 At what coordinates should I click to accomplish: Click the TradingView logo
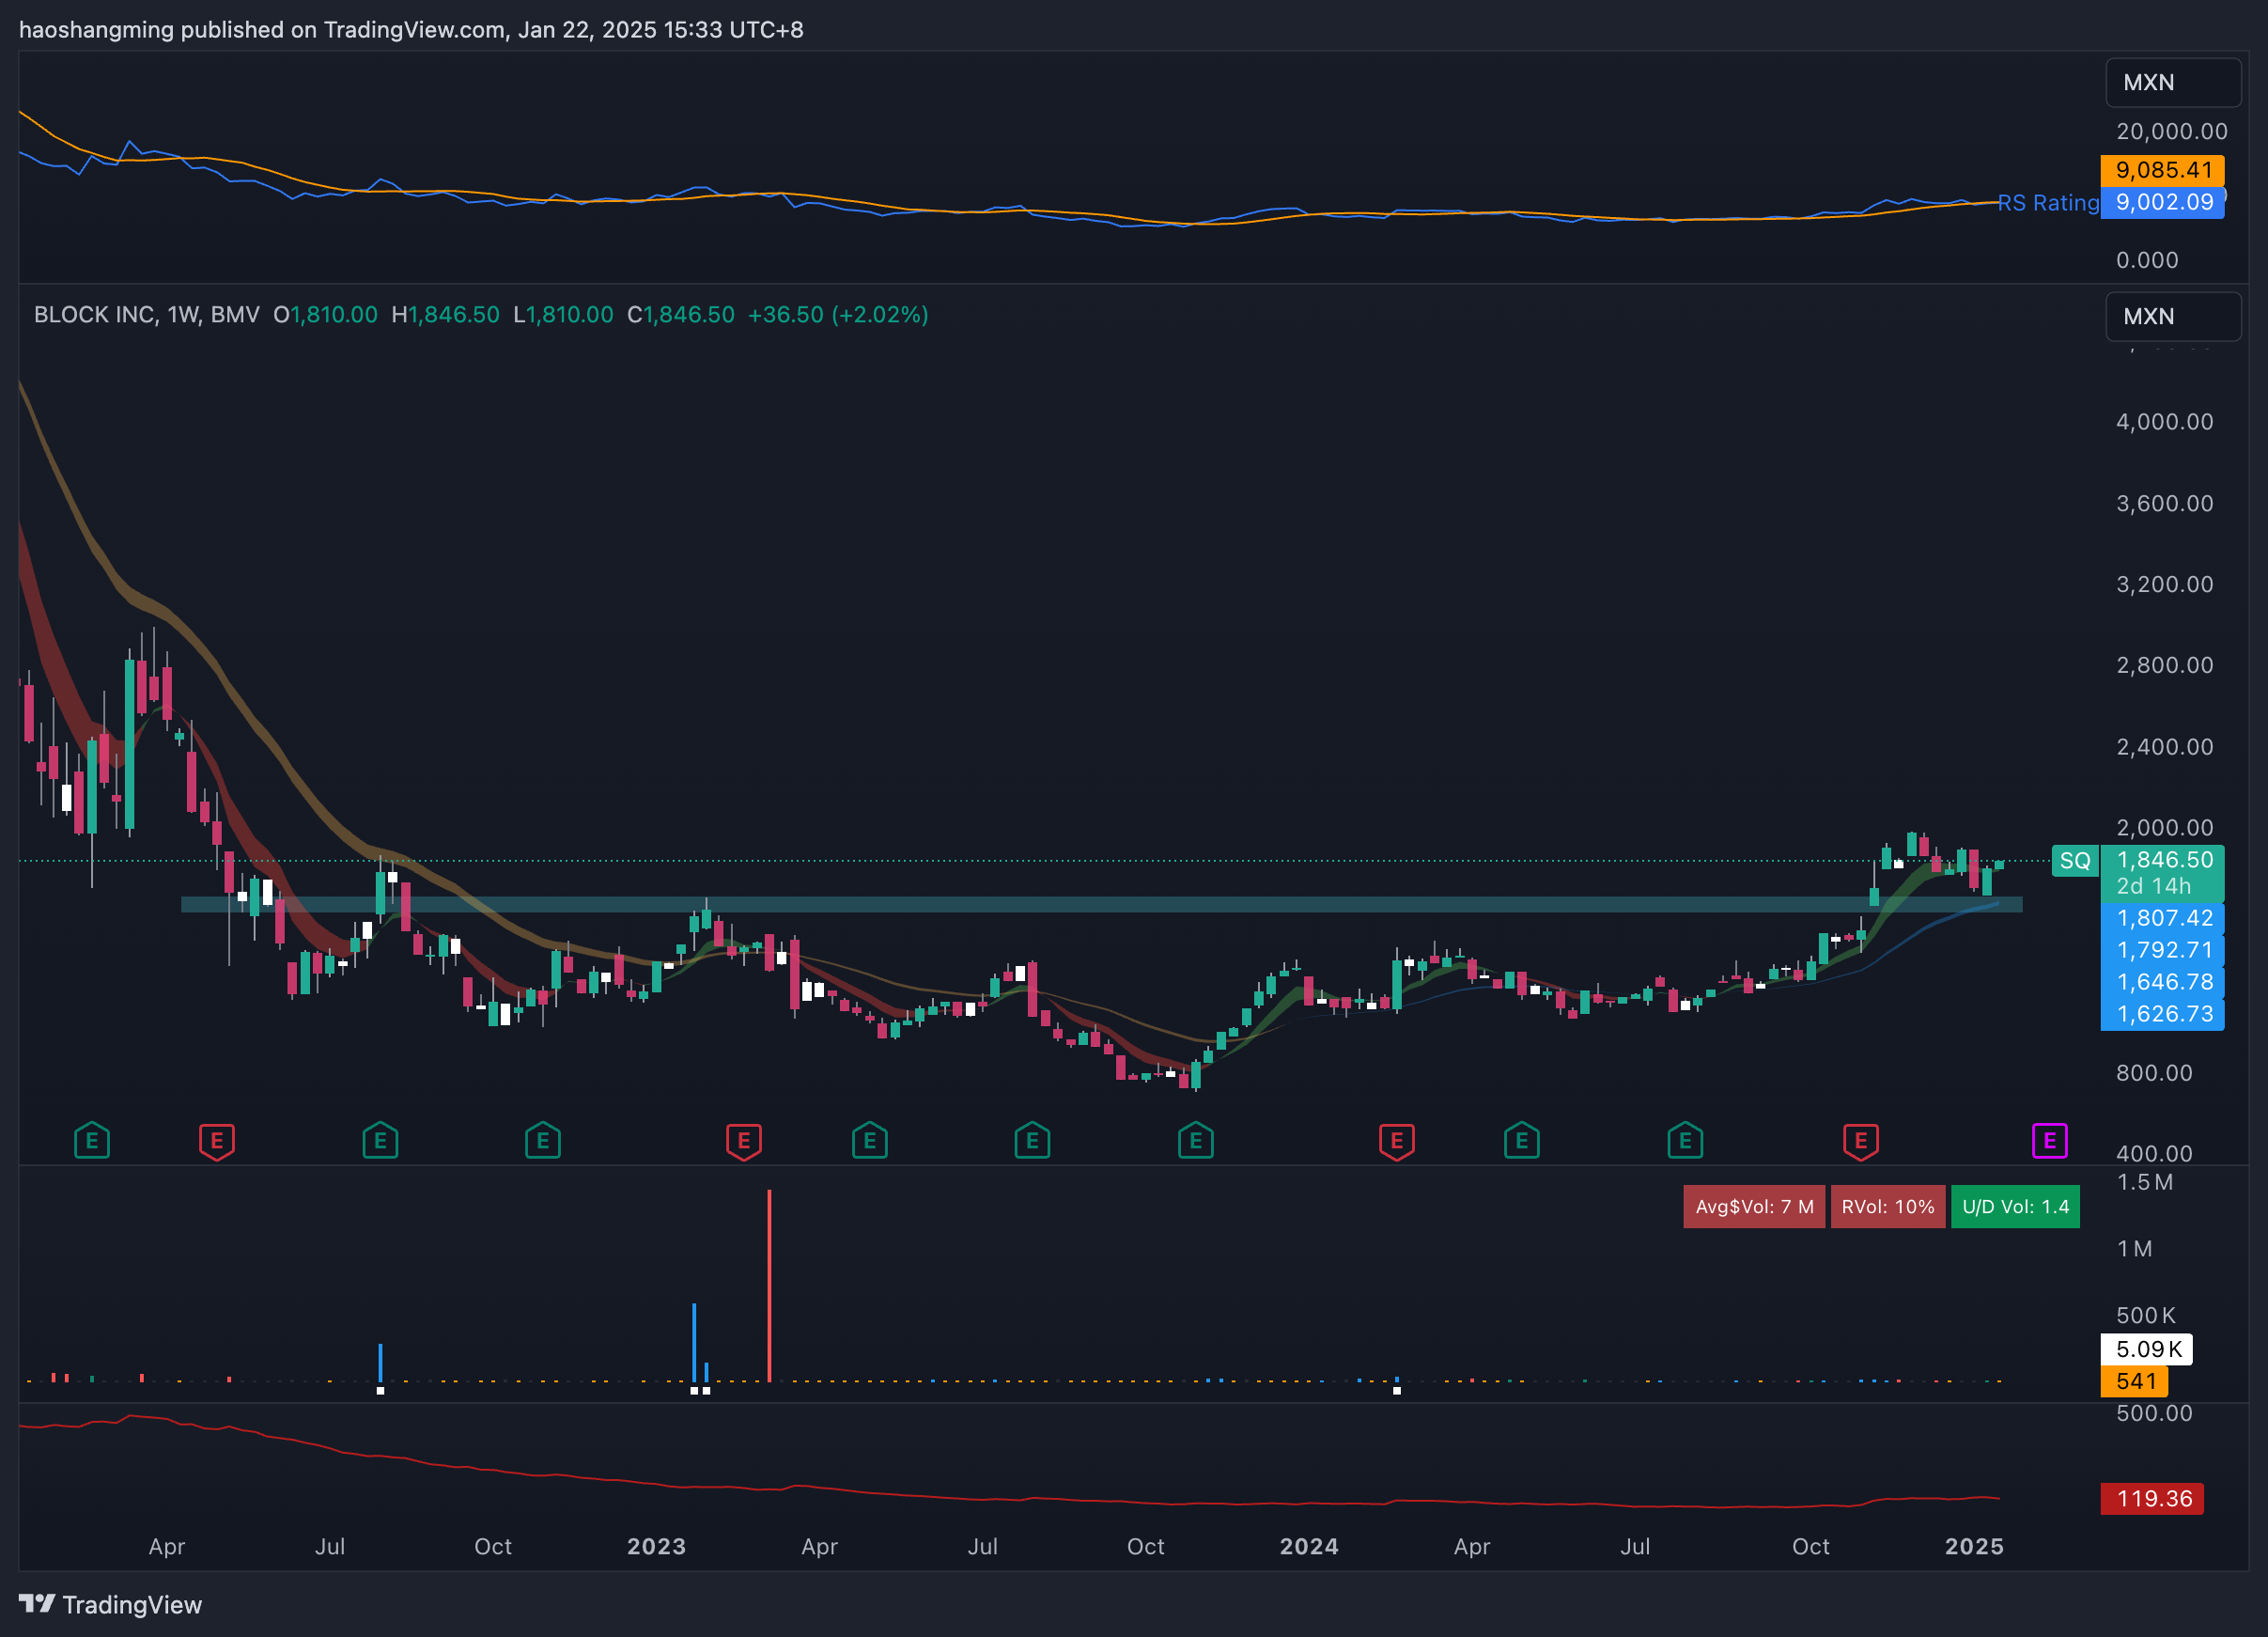pos(110,1604)
